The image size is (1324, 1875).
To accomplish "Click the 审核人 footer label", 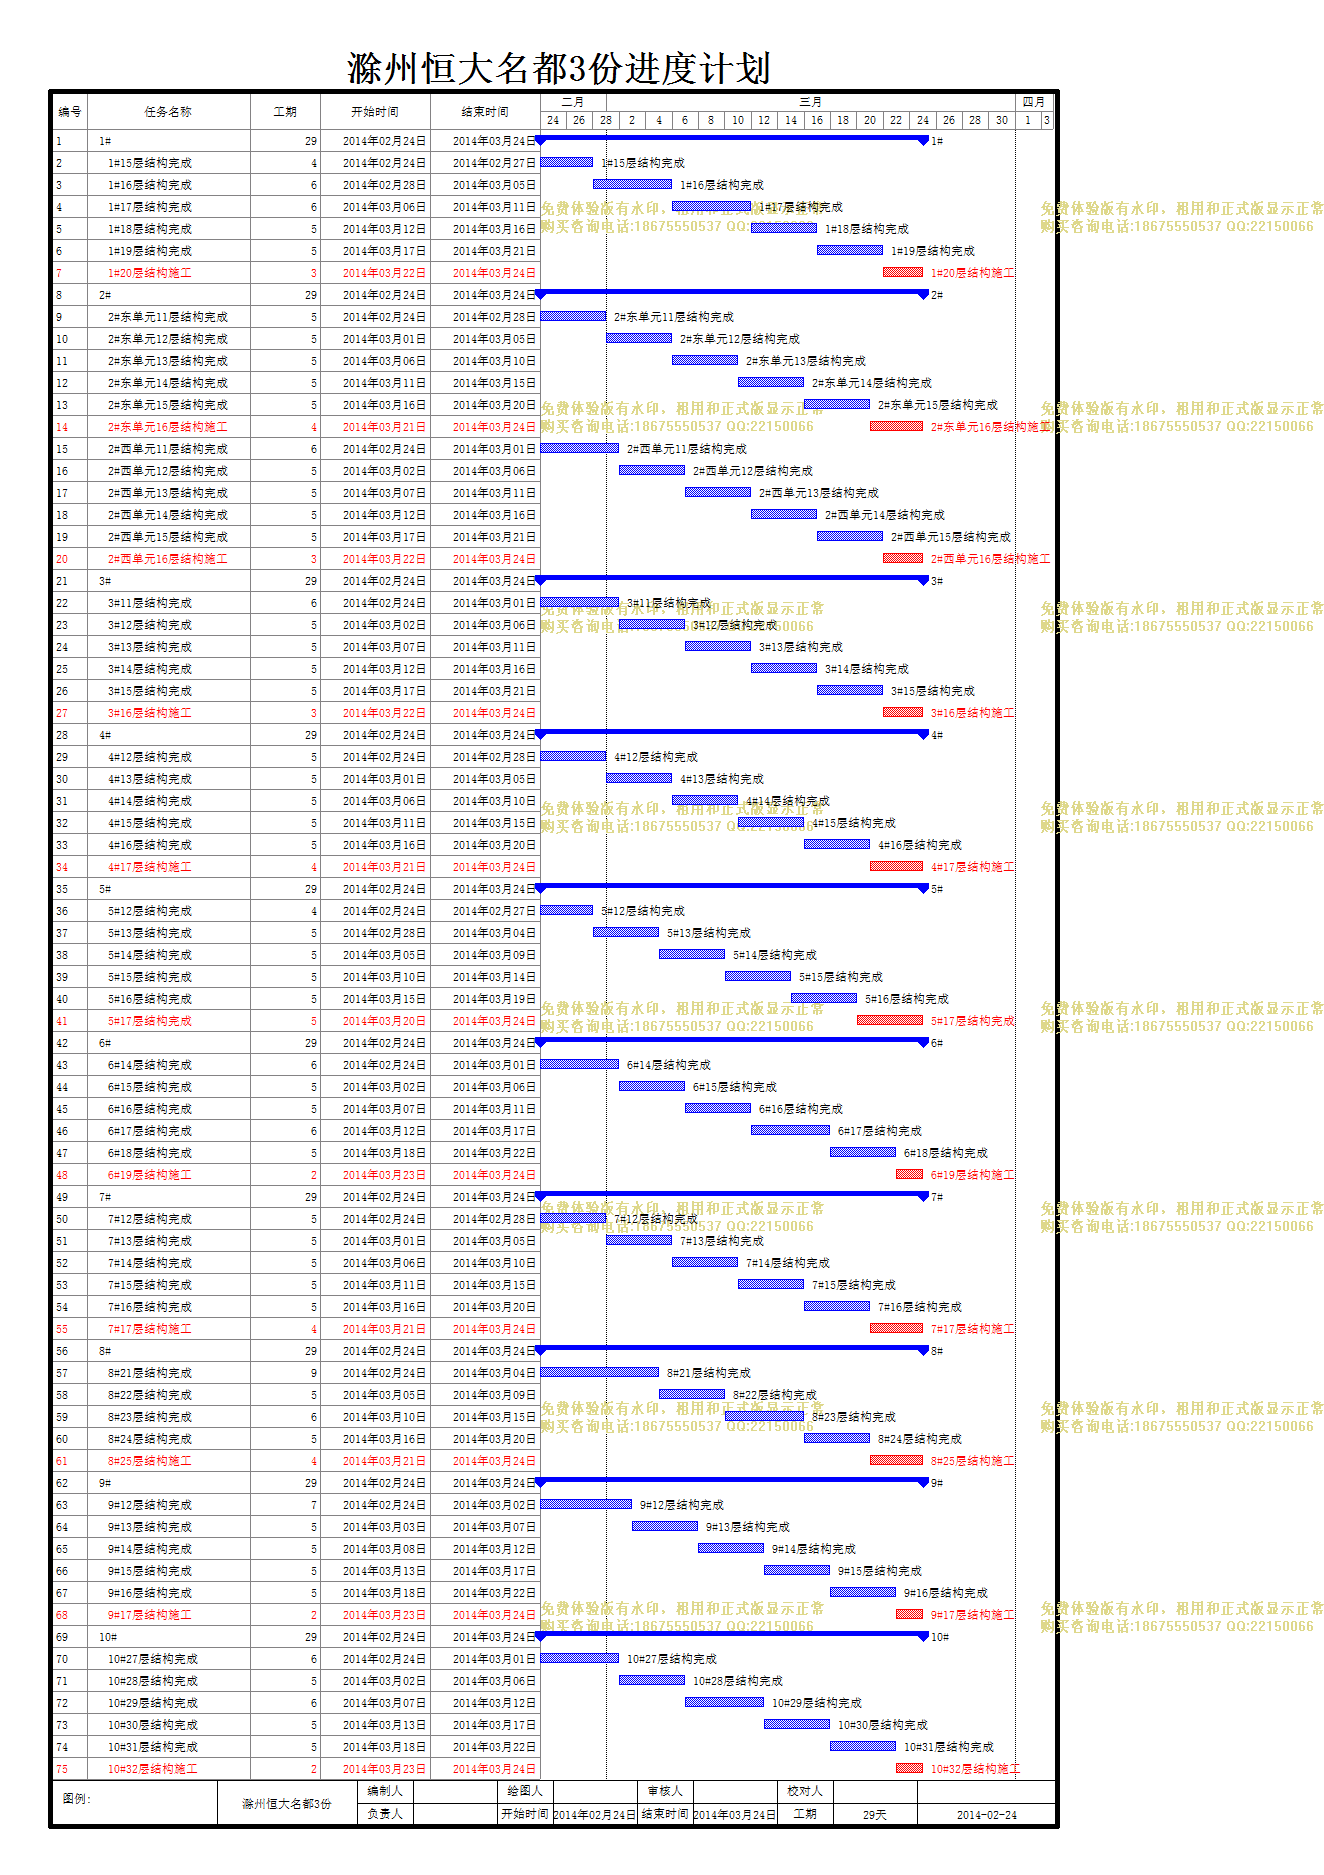I will [665, 1791].
